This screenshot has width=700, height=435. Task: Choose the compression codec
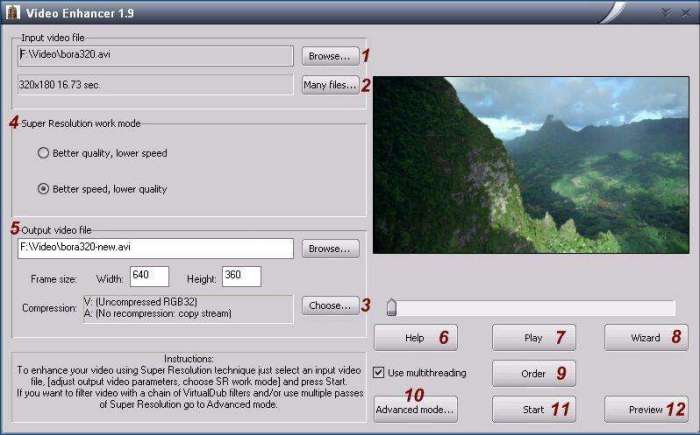click(330, 306)
